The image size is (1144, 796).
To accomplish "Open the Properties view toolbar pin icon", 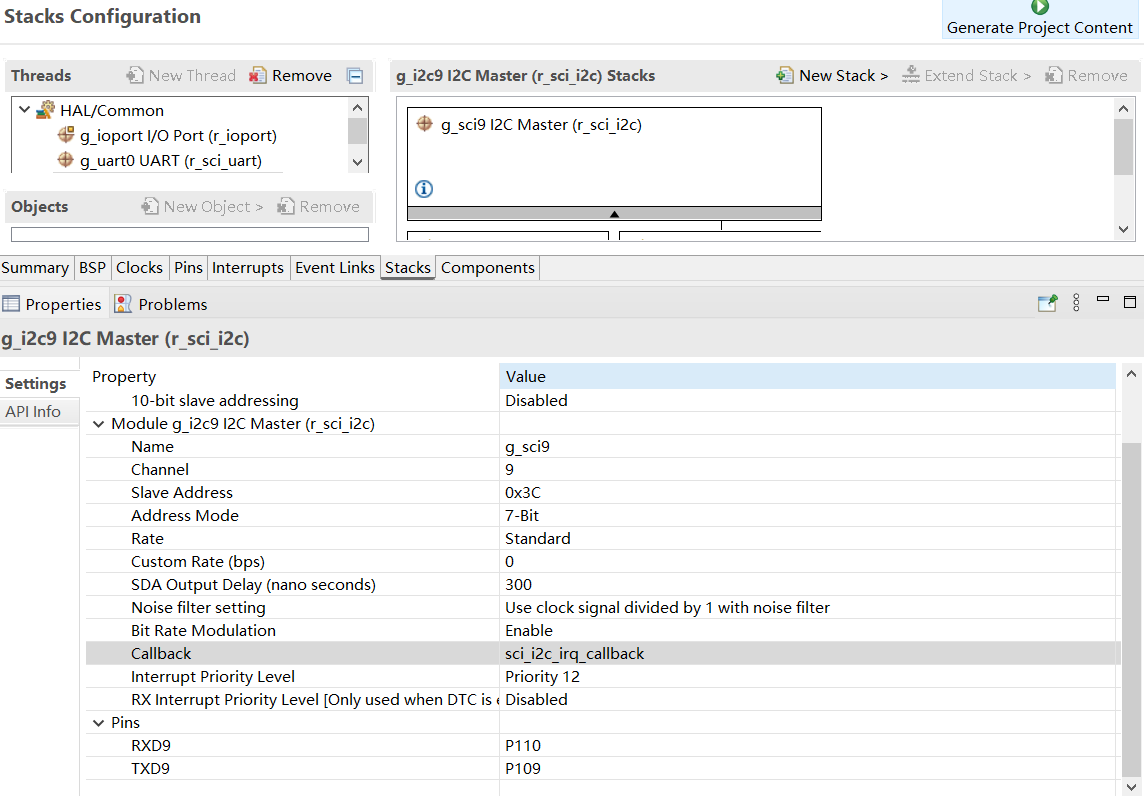I will pos(1047,304).
